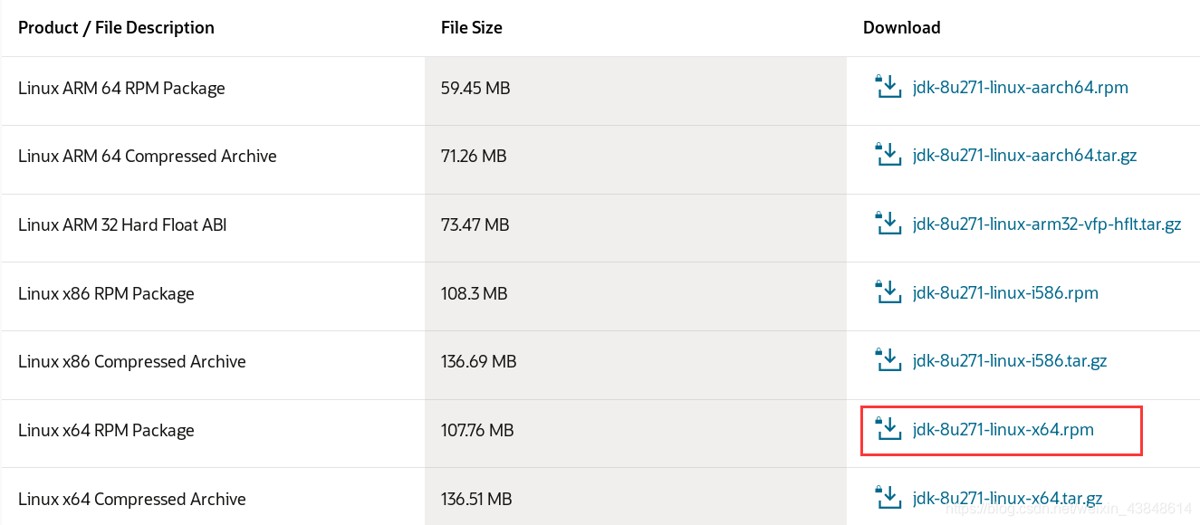Open jdk-8u271-linux-aarch64.rpm link

[x=1020, y=87]
